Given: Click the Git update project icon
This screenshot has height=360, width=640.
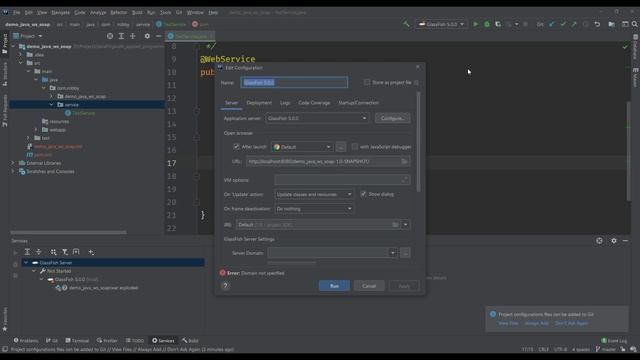Looking at the screenshot, I should click(552, 24).
